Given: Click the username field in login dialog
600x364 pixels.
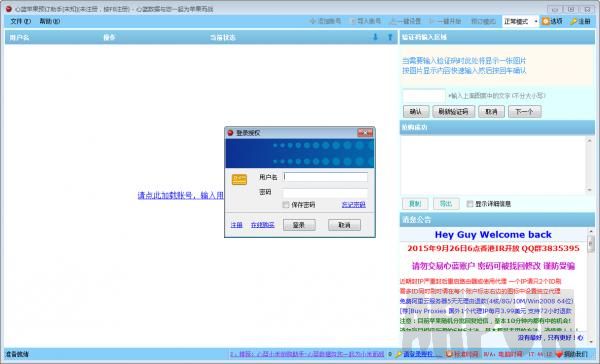Looking at the screenshot, I should click(325, 177).
